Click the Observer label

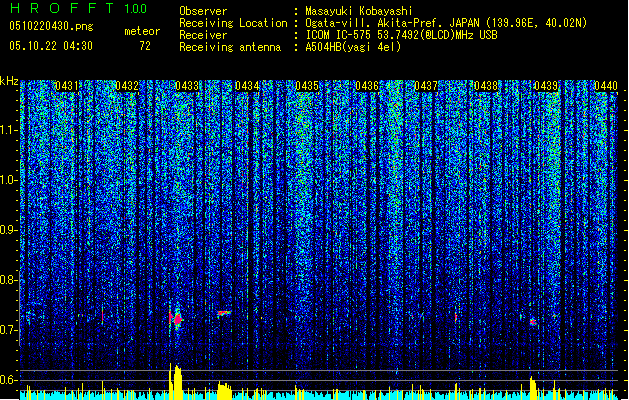coord(203,11)
